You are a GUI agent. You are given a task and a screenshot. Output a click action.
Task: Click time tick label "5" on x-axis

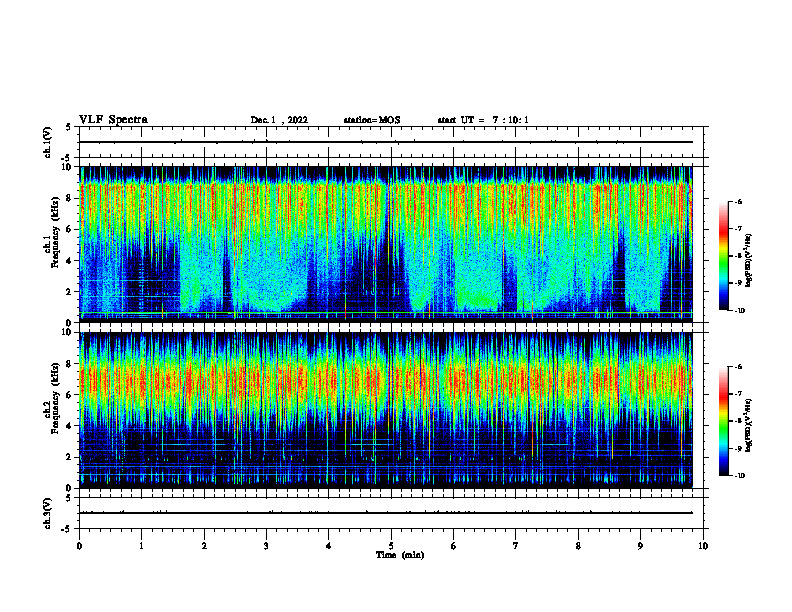click(x=391, y=546)
